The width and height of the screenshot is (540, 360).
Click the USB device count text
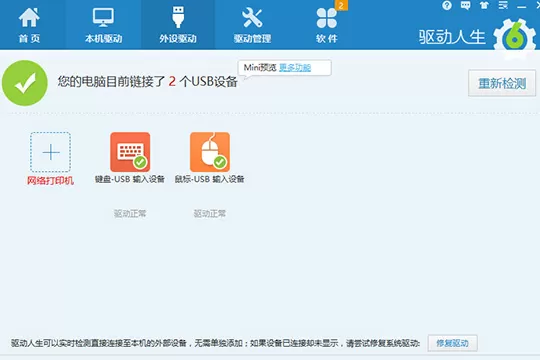tap(148, 82)
